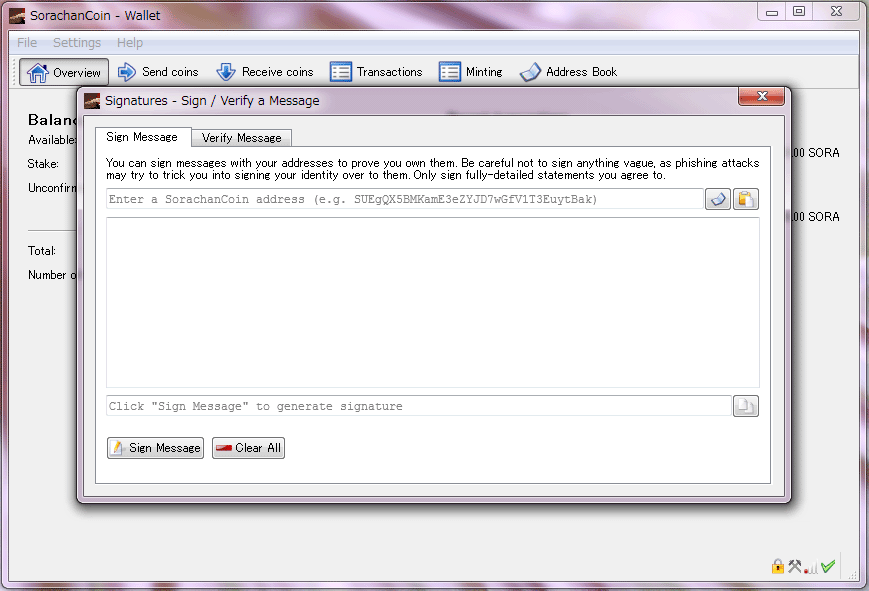Focus the SorachanCoin address input field
The width and height of the screenshot is (869, 591).
click(405, 199)
